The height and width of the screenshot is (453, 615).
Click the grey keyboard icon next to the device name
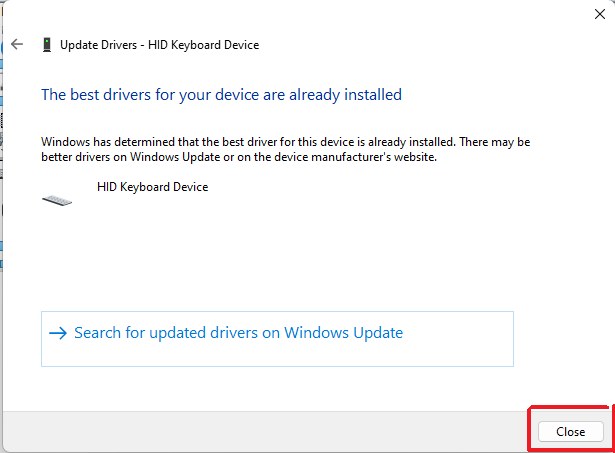point(57,199)
